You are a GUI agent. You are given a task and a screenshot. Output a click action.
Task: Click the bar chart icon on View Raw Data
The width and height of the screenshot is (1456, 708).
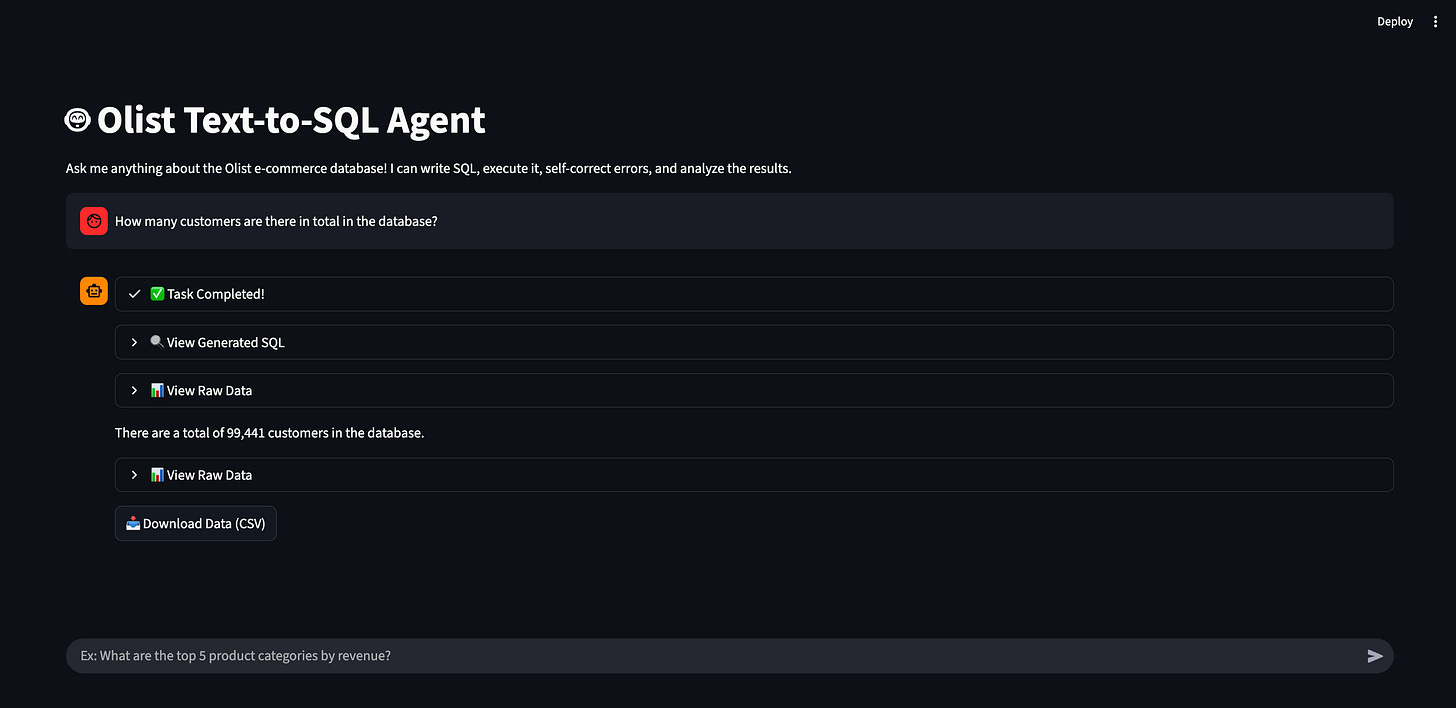(x=157, y=390)
